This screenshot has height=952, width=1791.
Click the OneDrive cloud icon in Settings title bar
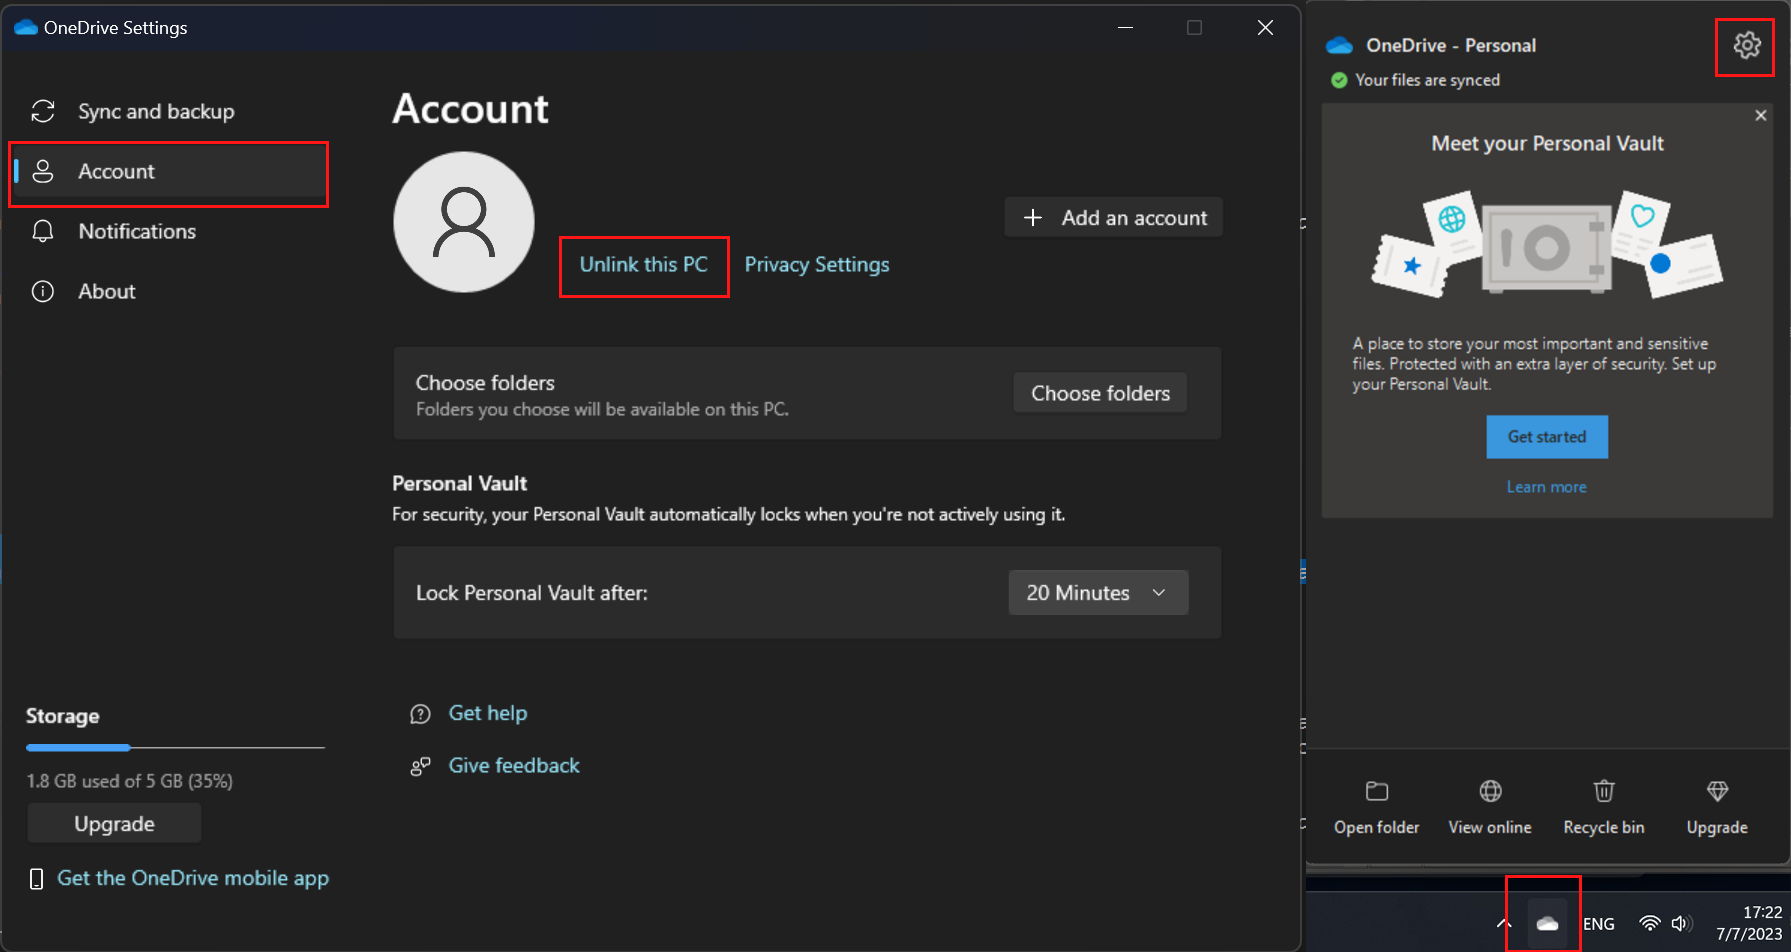[x=26, y=27]
